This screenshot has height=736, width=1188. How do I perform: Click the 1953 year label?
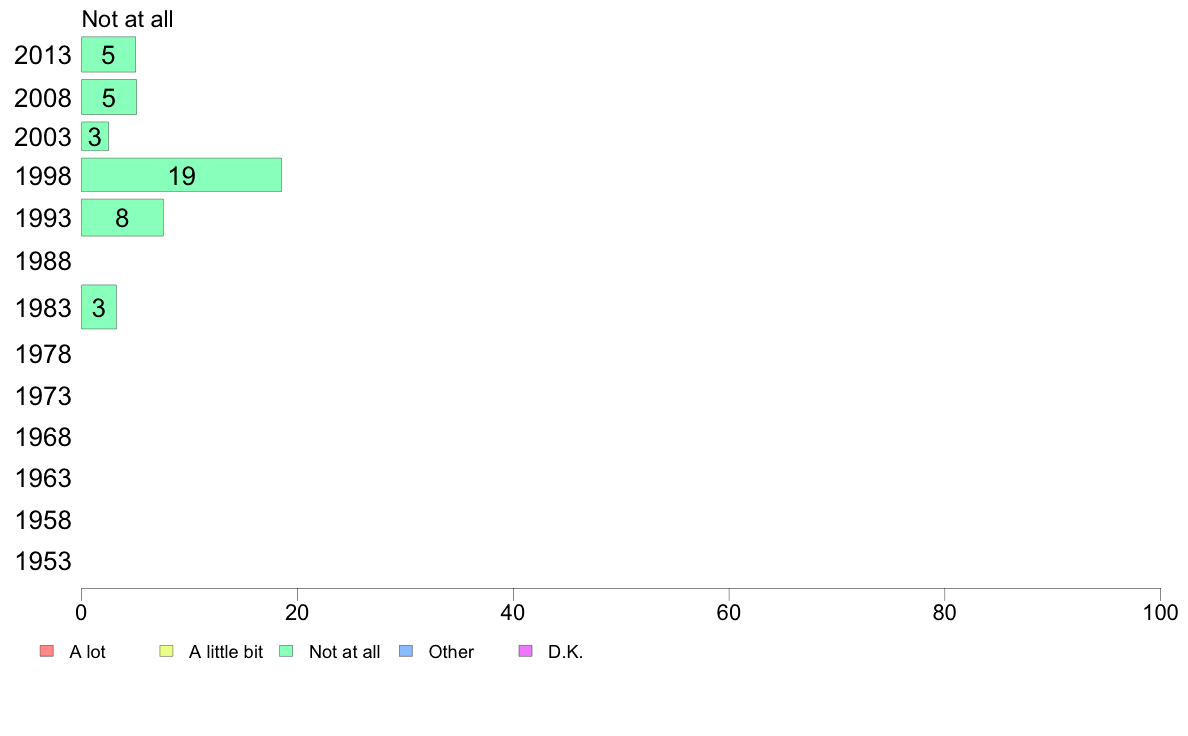[x=43, y=562]
